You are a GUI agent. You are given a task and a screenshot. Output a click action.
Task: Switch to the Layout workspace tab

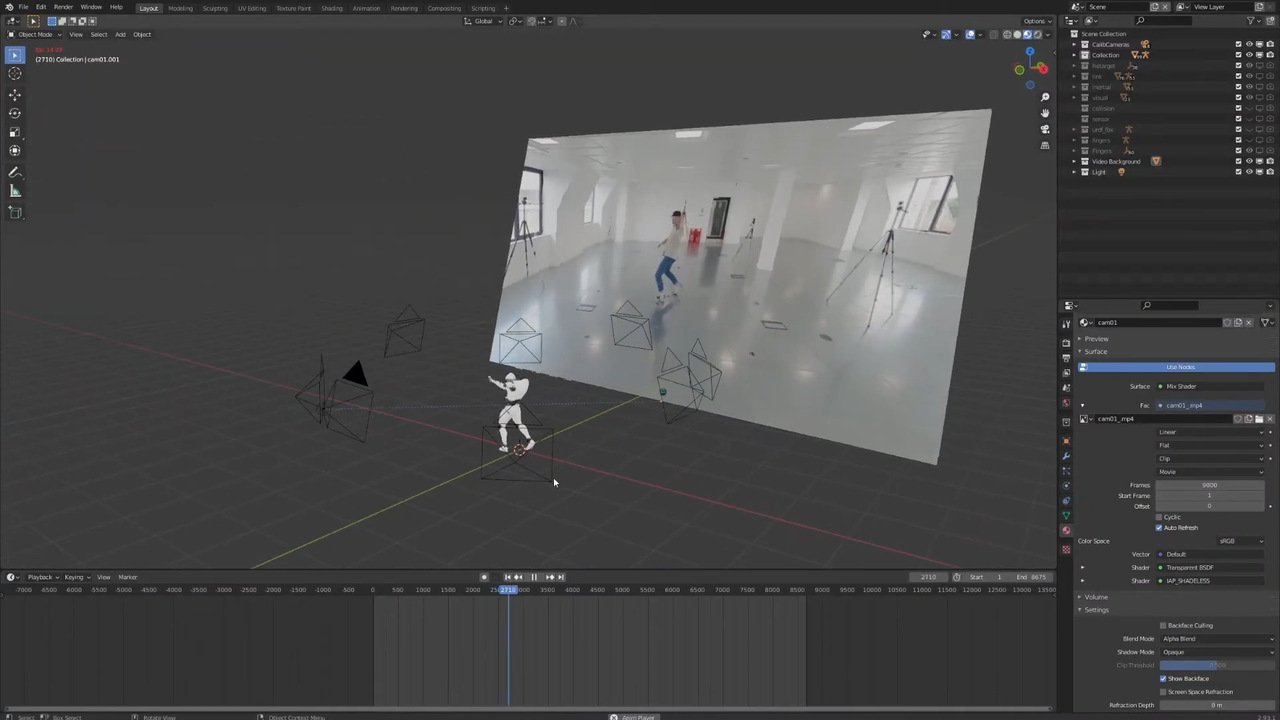[148, 8]
